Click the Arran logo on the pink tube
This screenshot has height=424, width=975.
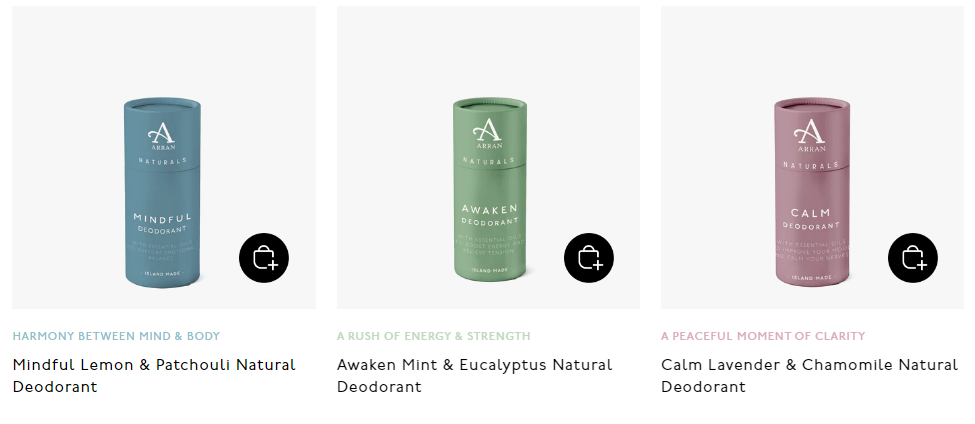(811, 136)
